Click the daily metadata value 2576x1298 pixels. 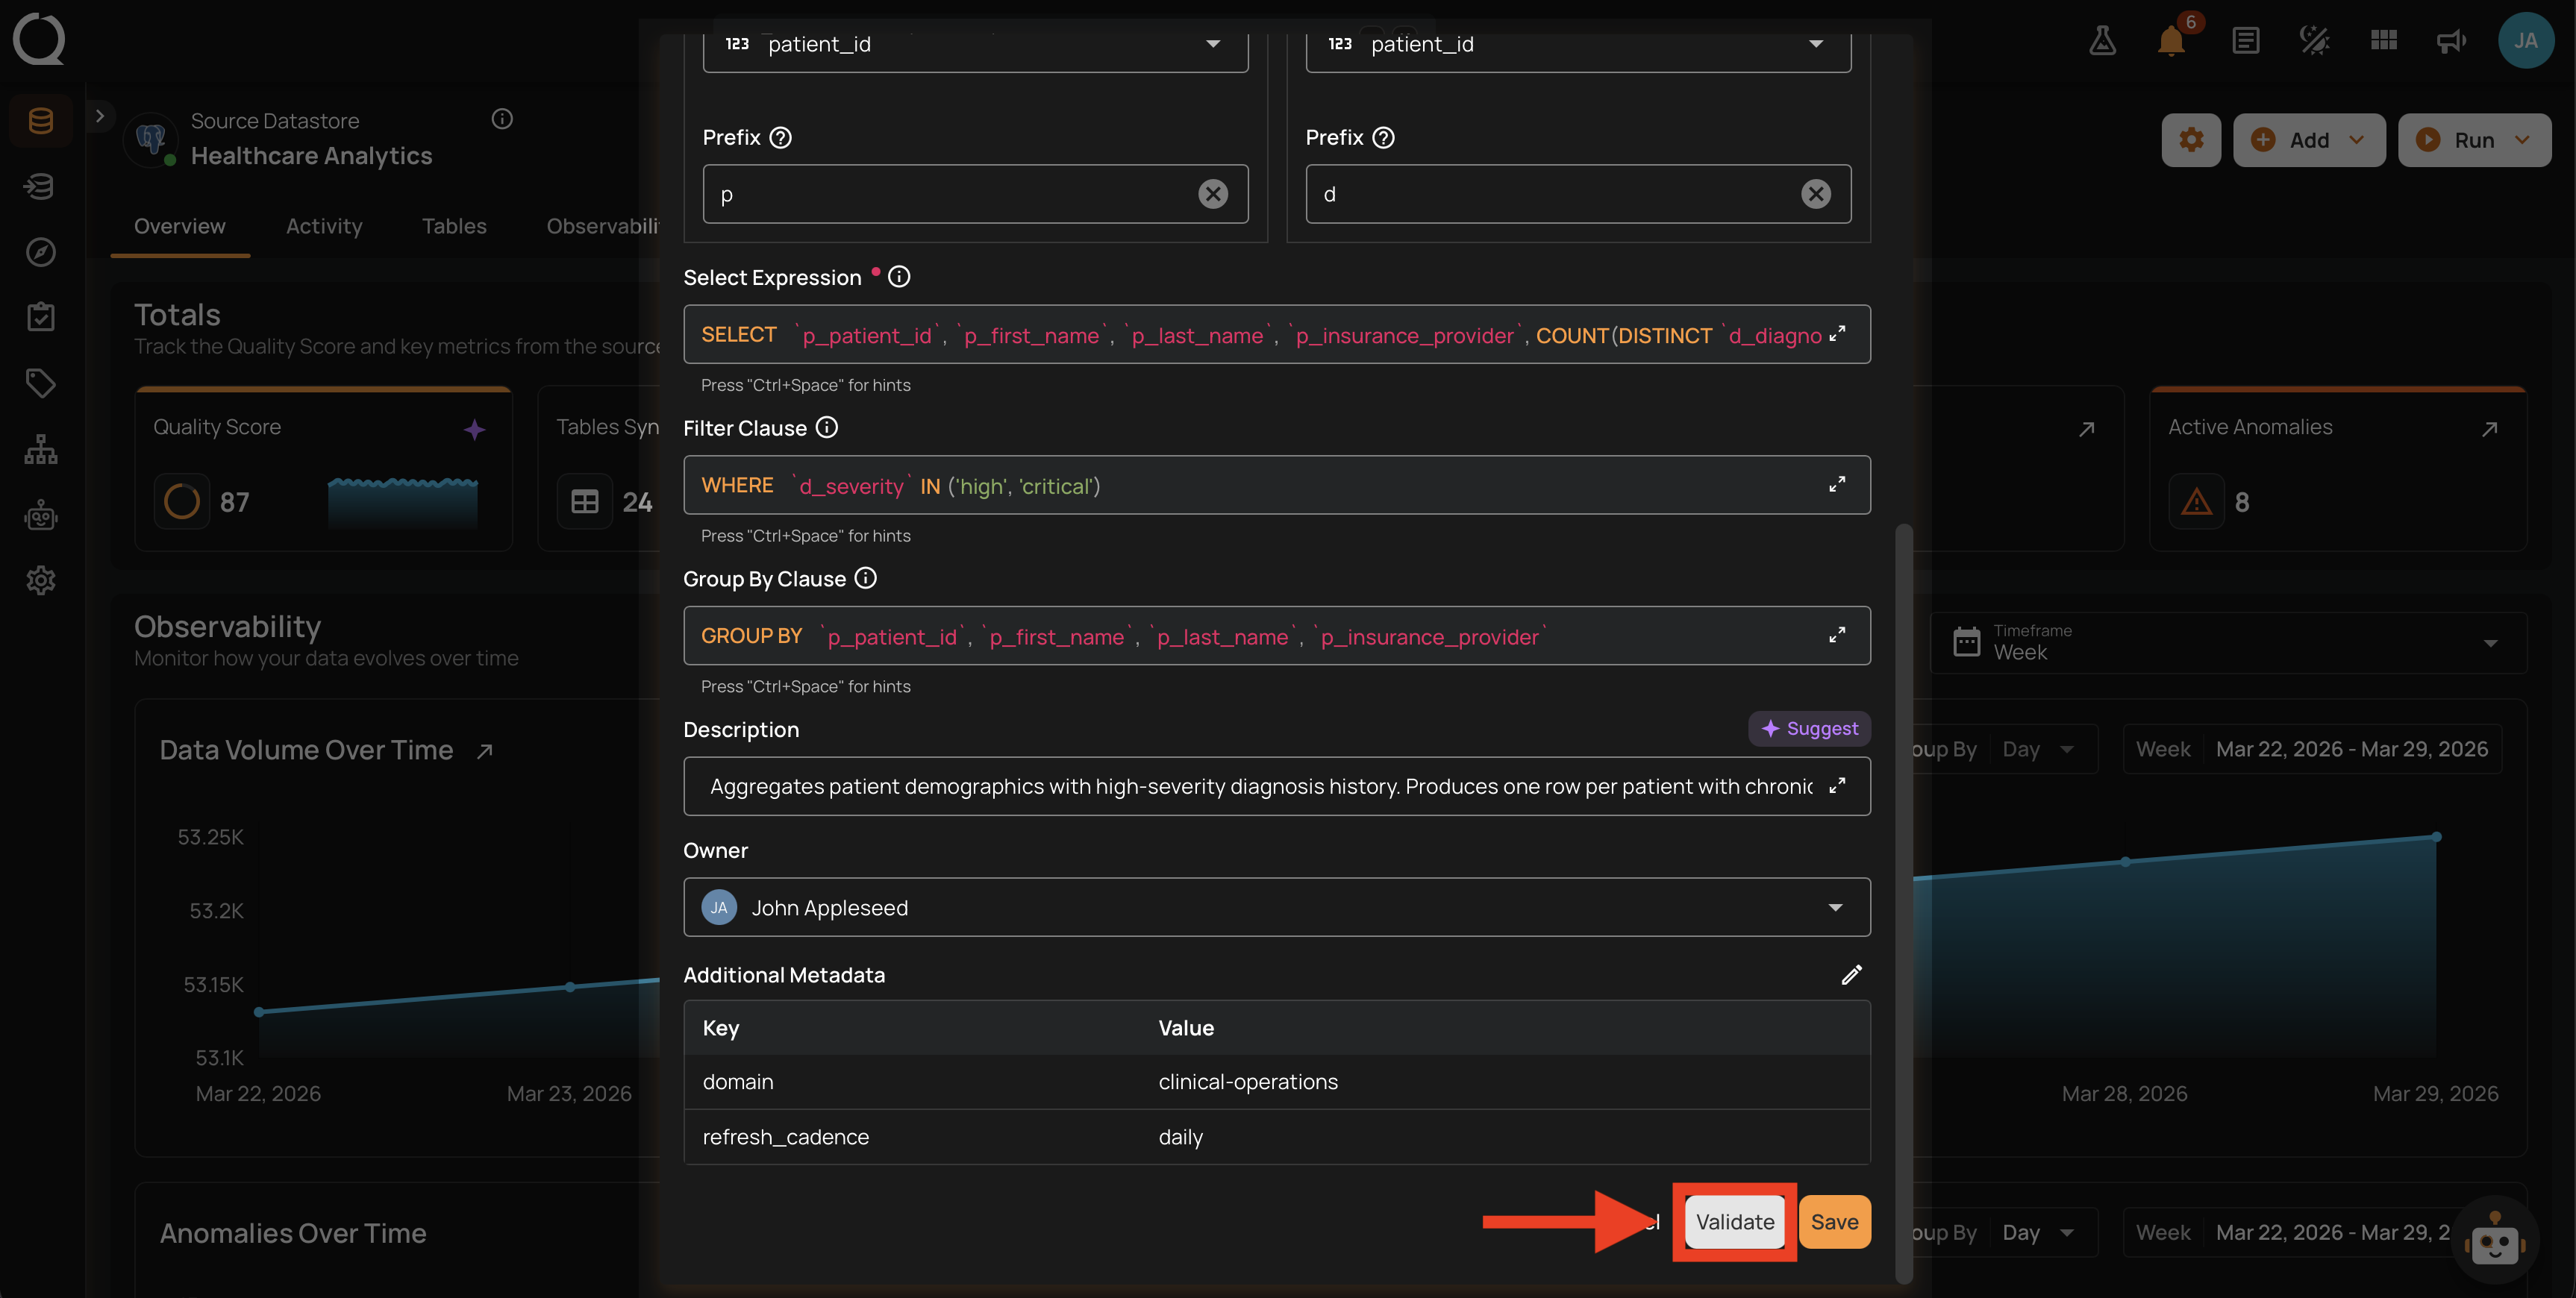click(x=1180, y=1137)
